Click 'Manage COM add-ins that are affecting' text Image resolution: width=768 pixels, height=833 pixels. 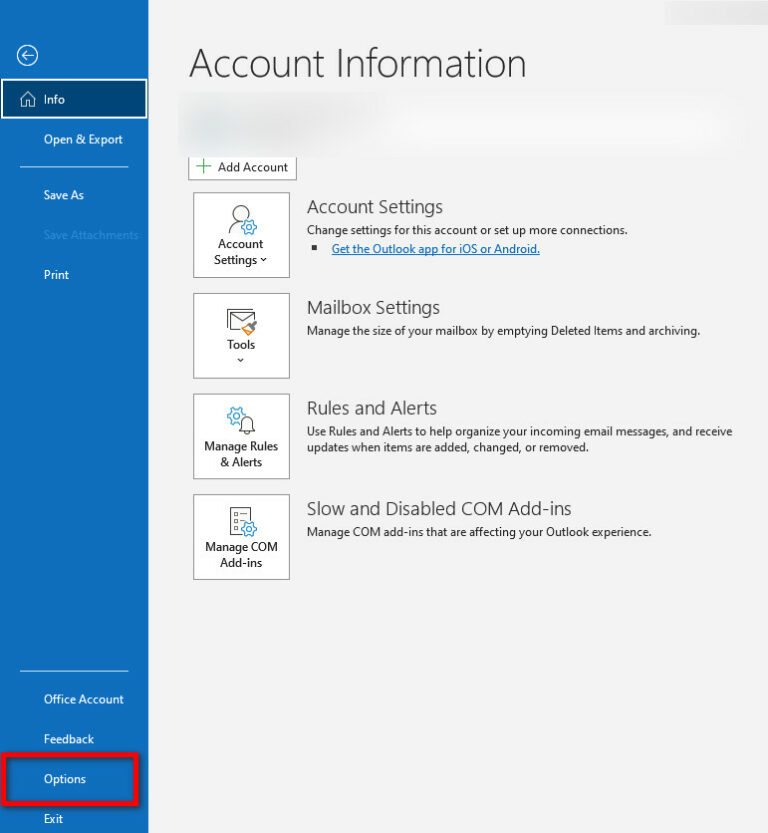click(x=479, y=532)
